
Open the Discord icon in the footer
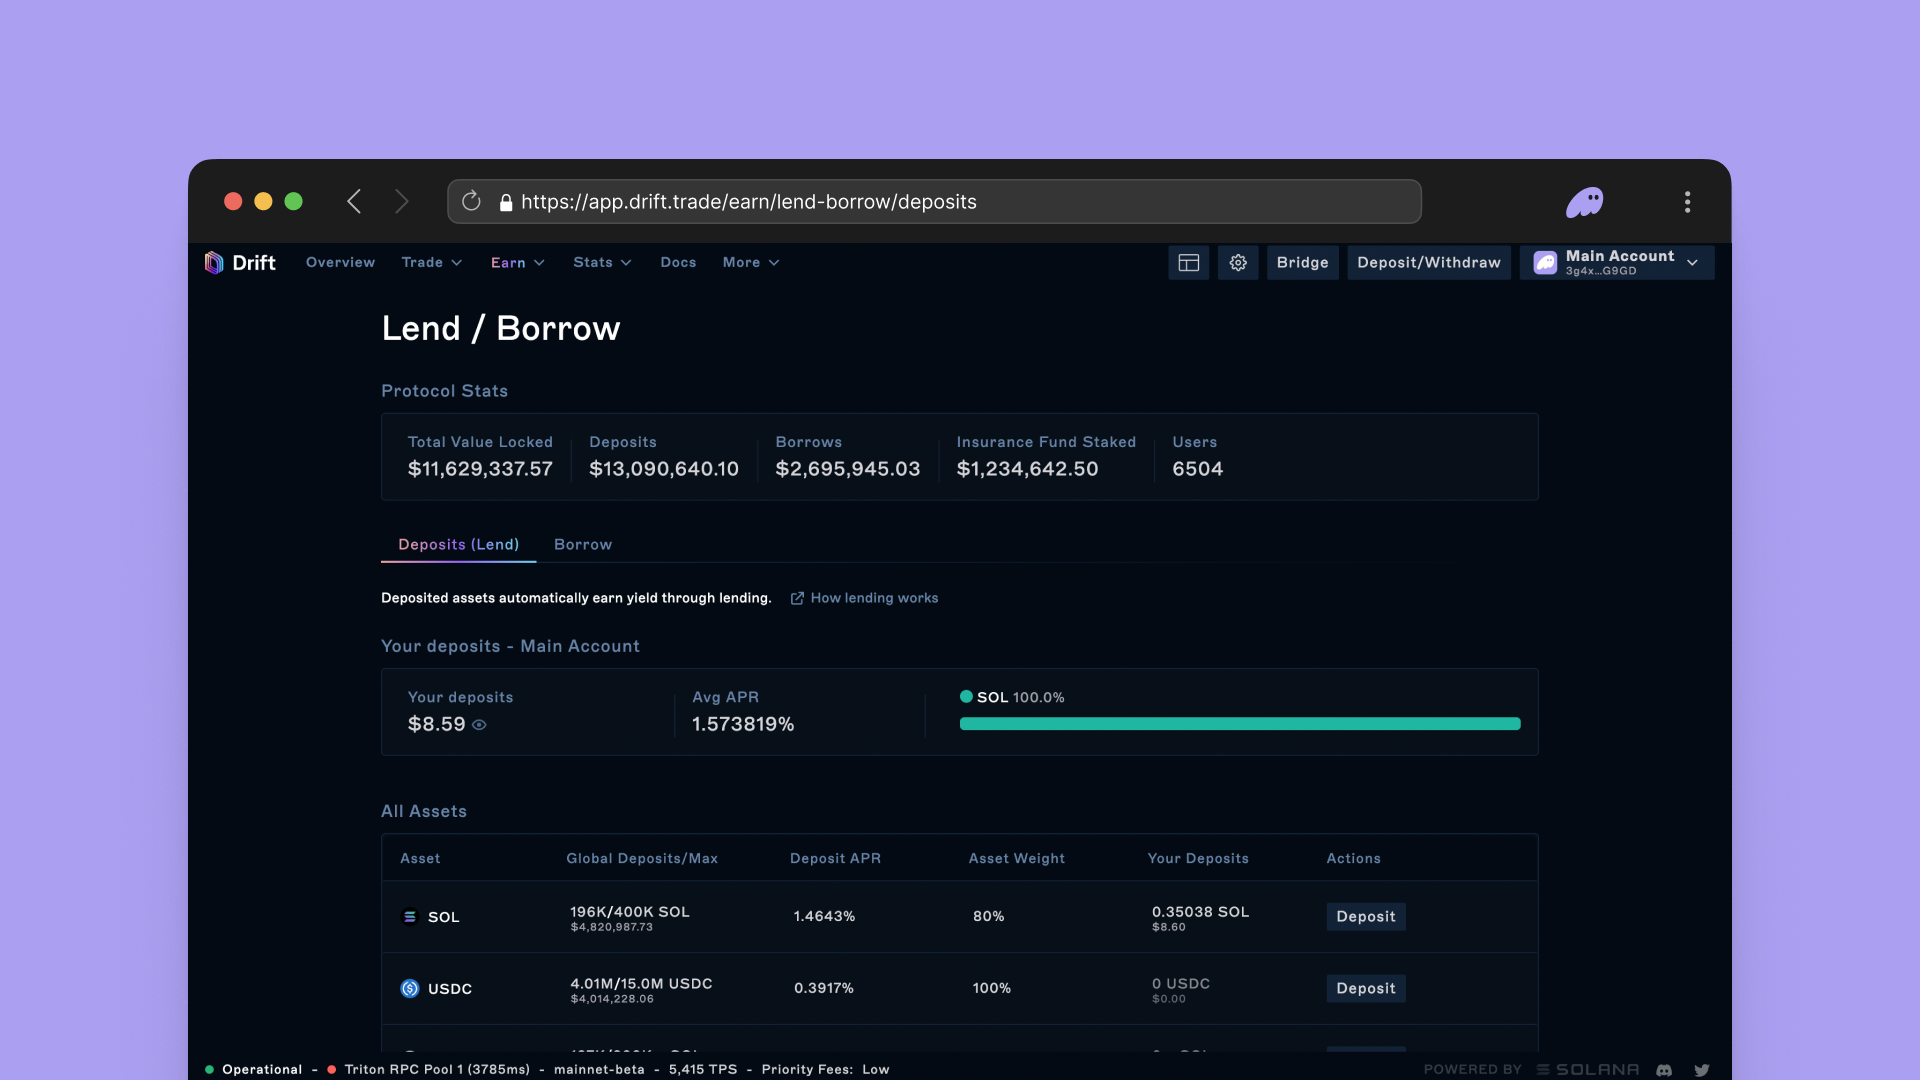point(1663,1069)
